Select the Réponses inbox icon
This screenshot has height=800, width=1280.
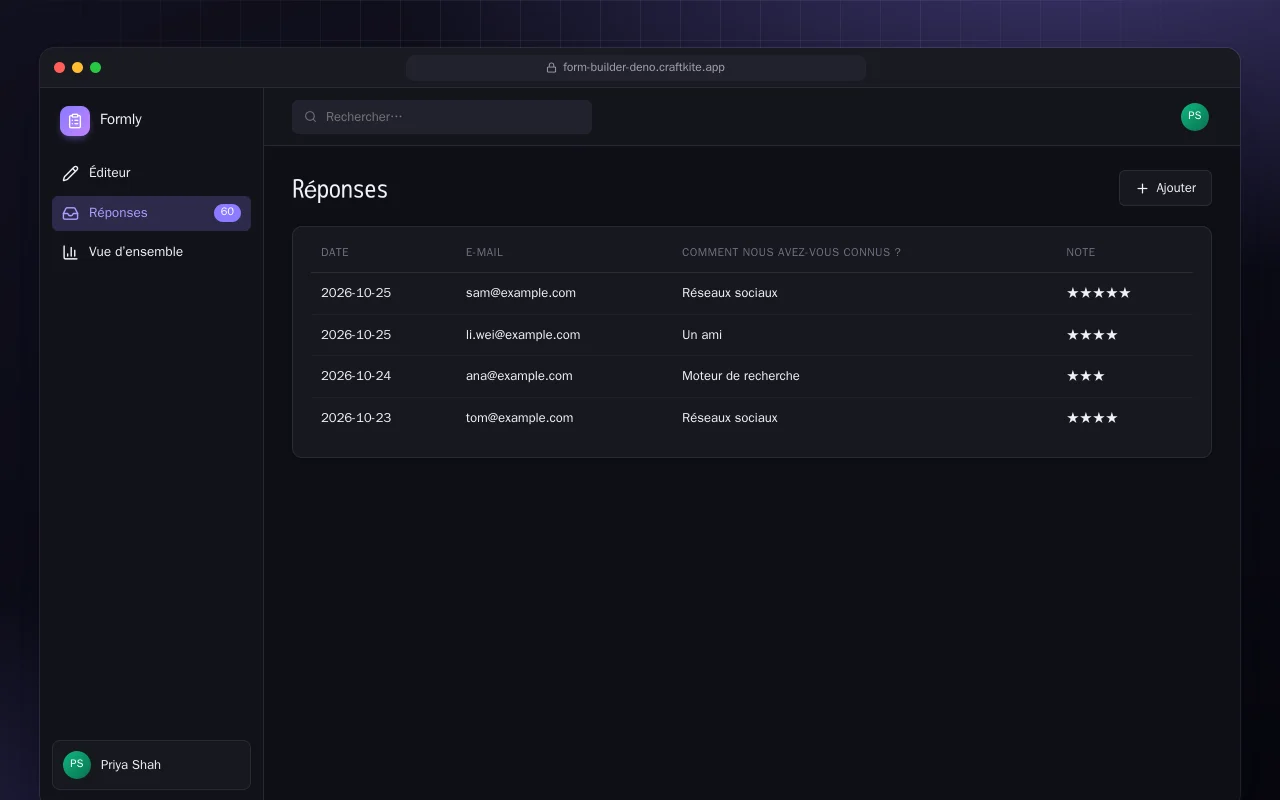pyautogui.click(x=70, y=213)
